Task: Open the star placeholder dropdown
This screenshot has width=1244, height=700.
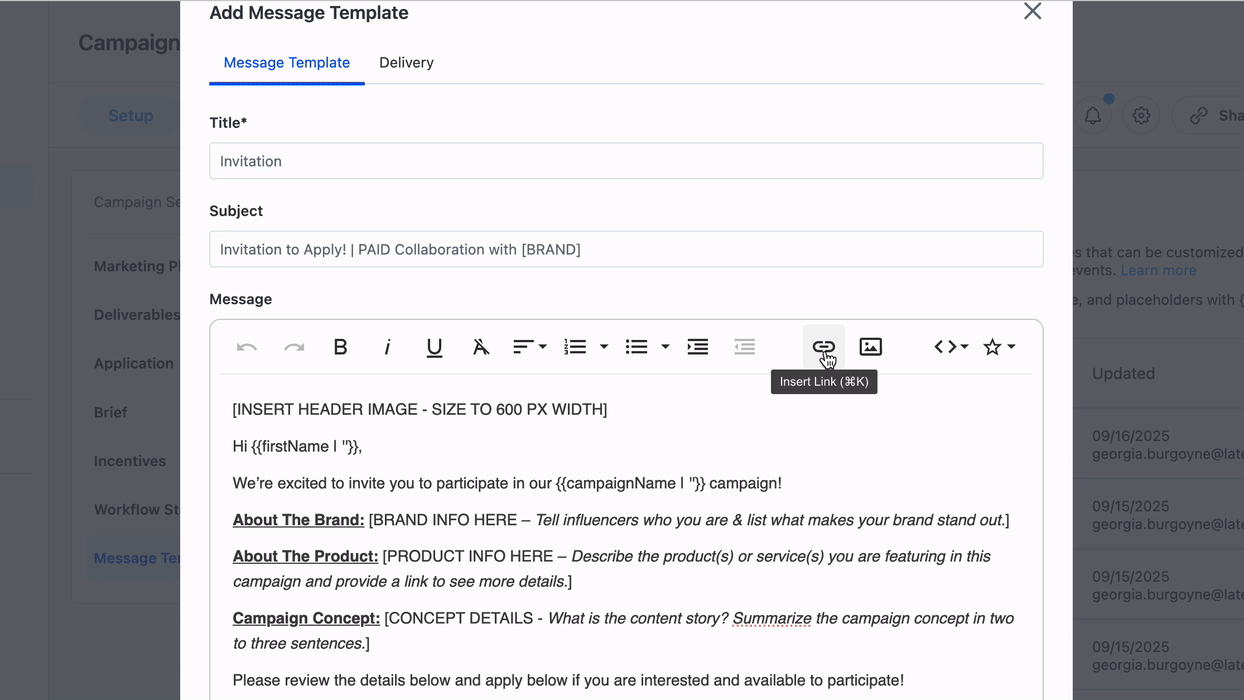Action: [999, 347]
